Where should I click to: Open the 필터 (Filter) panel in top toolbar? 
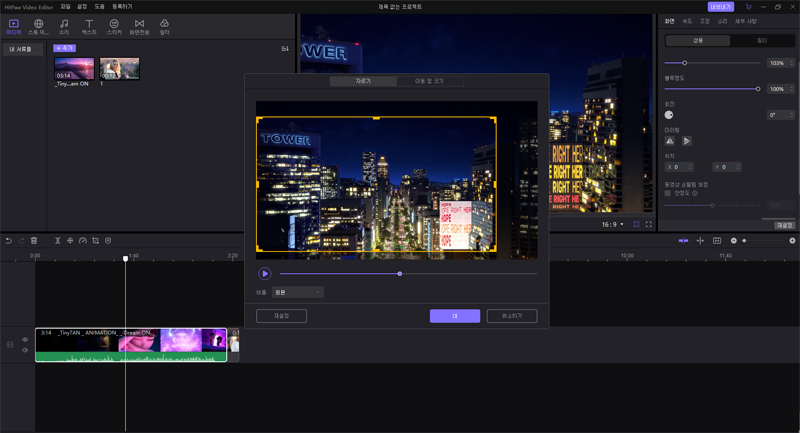[x=164, y=27]
